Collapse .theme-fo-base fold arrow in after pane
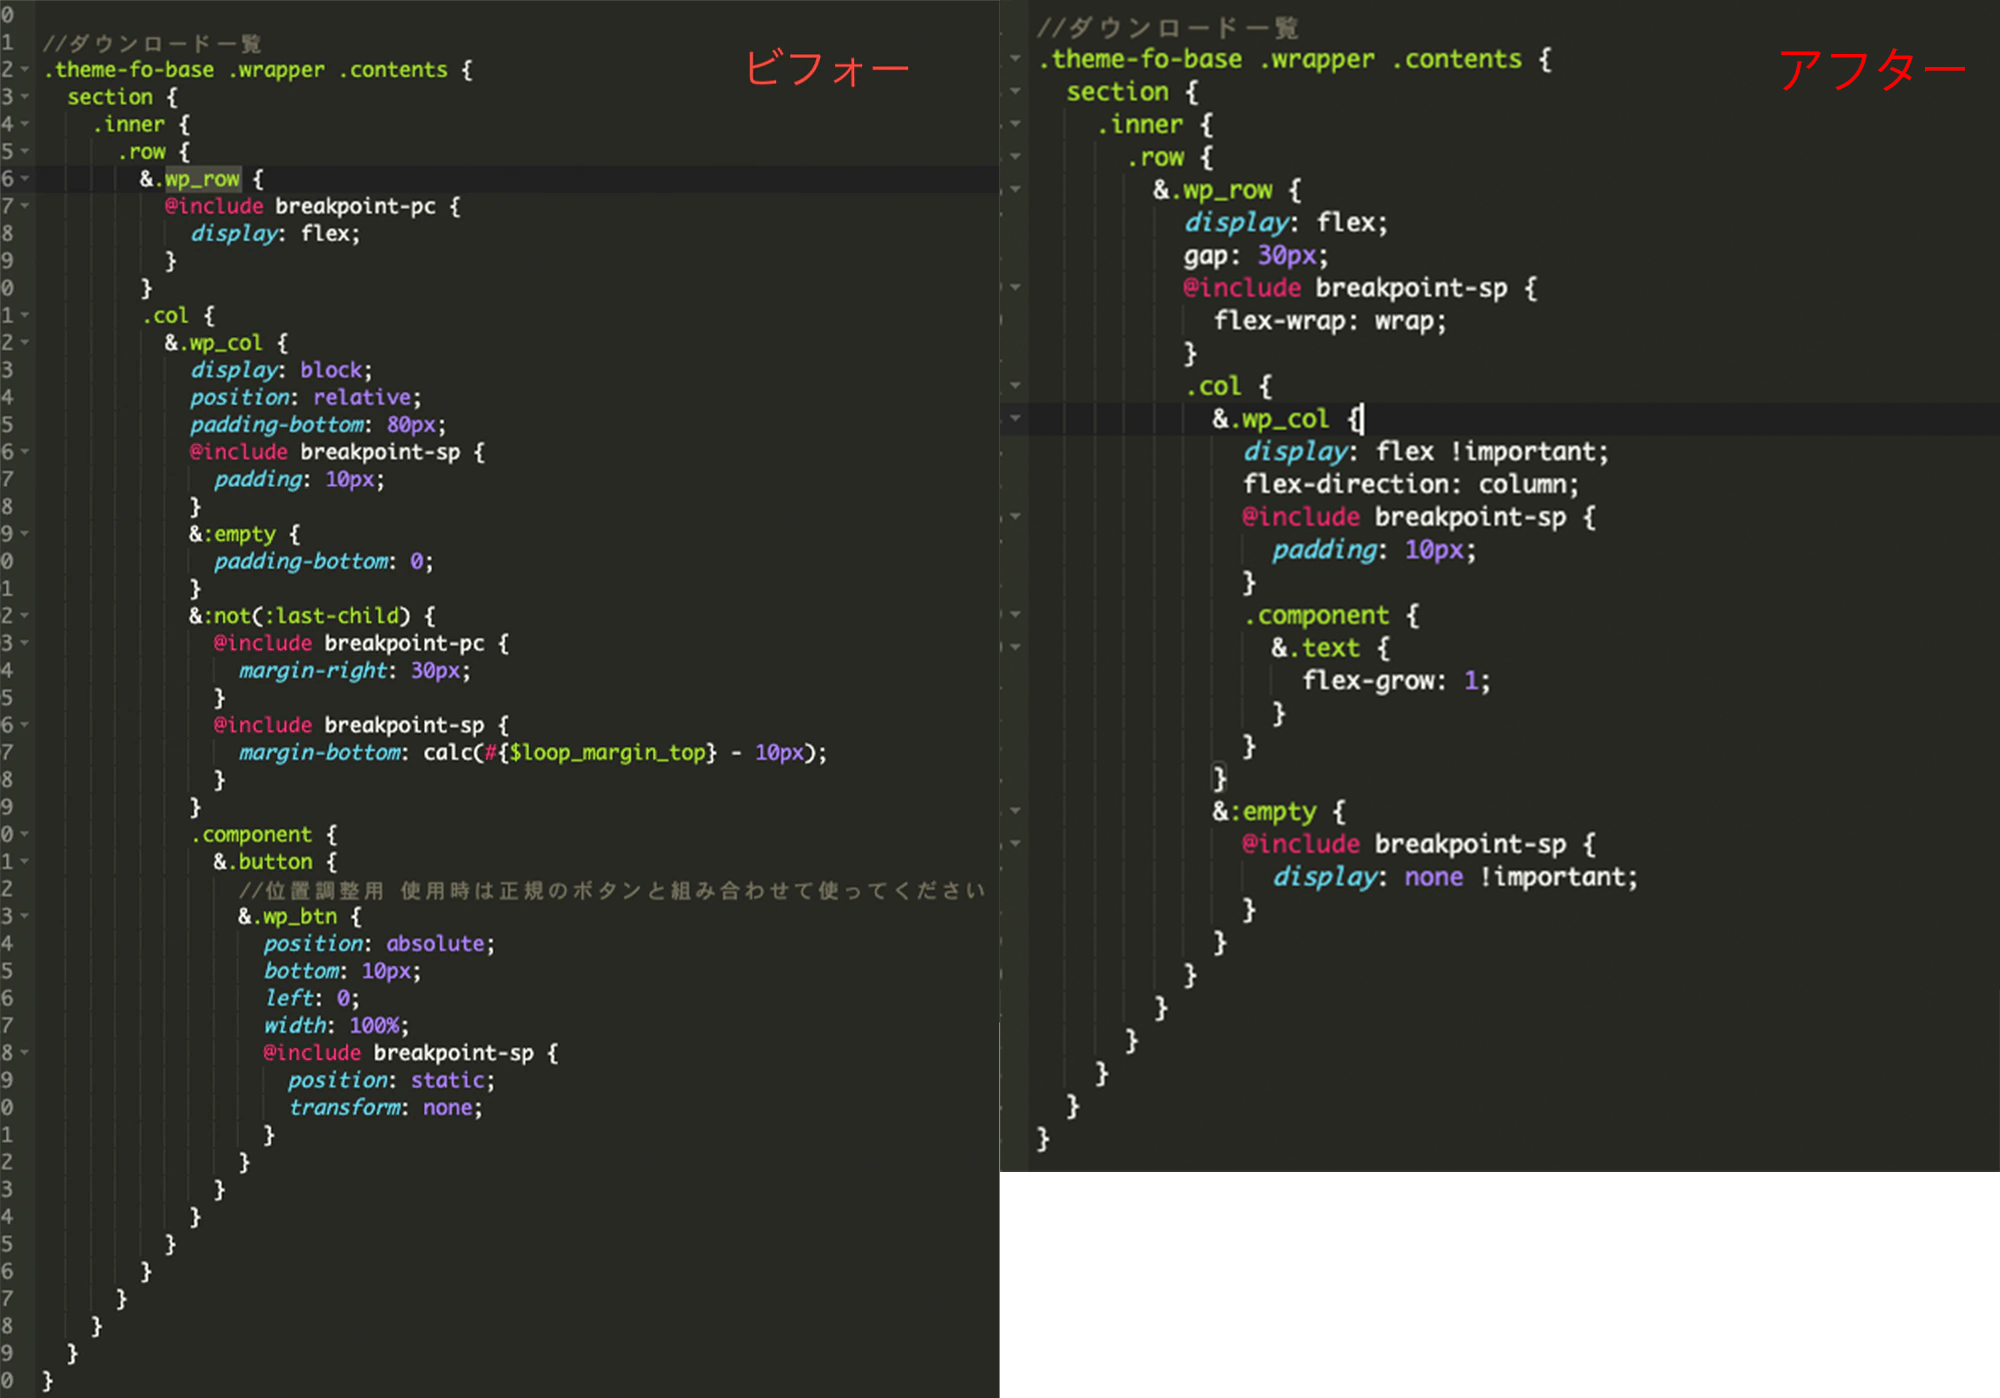2000x1398 pixels. (x=1015, y=59)
